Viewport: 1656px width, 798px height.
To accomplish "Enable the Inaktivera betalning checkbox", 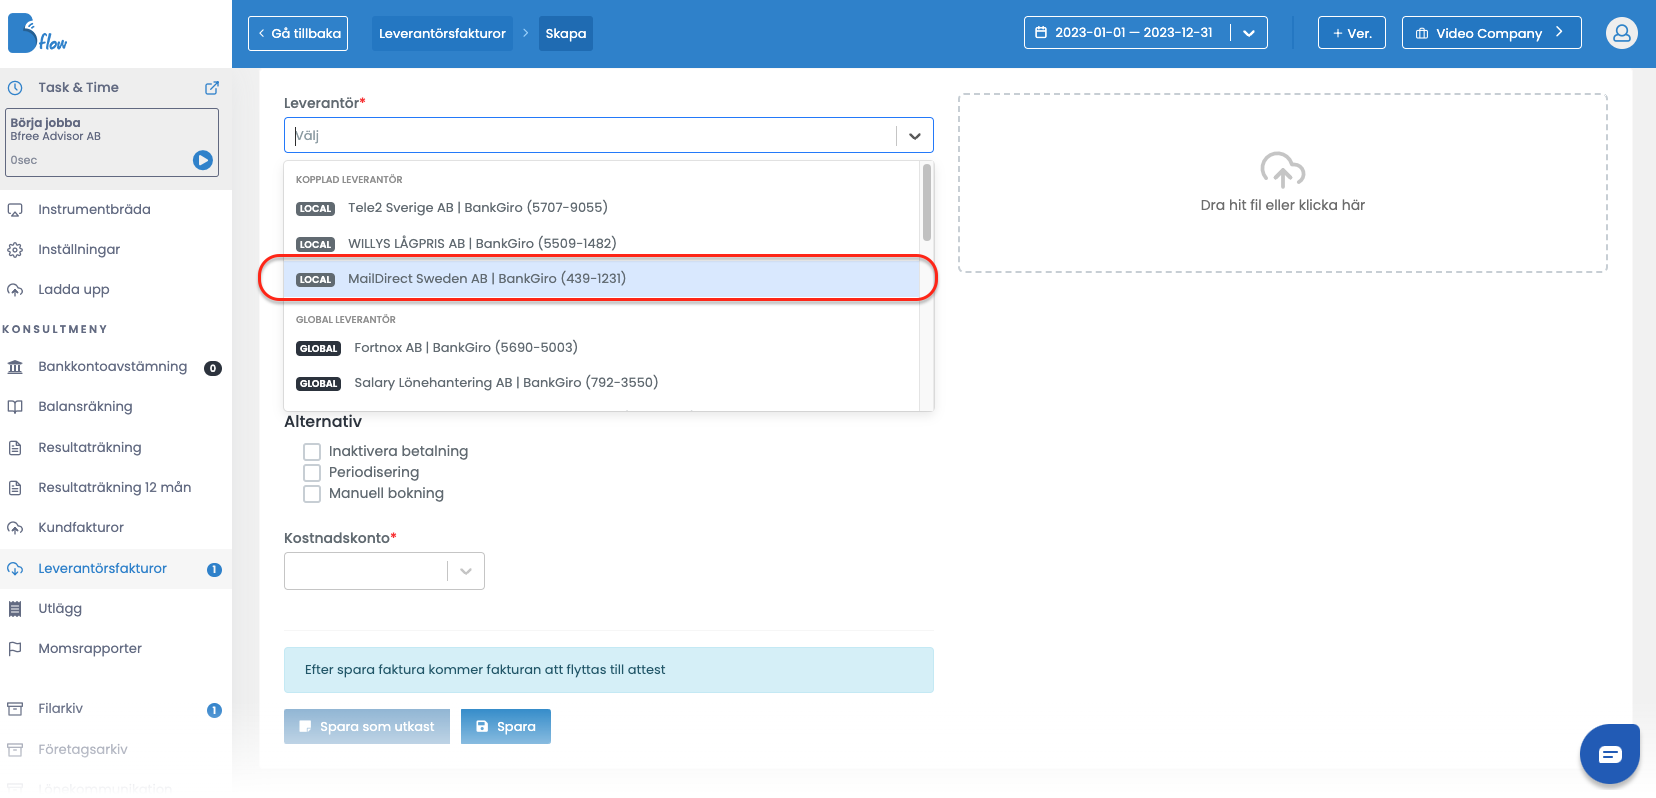I will [312, 452].
